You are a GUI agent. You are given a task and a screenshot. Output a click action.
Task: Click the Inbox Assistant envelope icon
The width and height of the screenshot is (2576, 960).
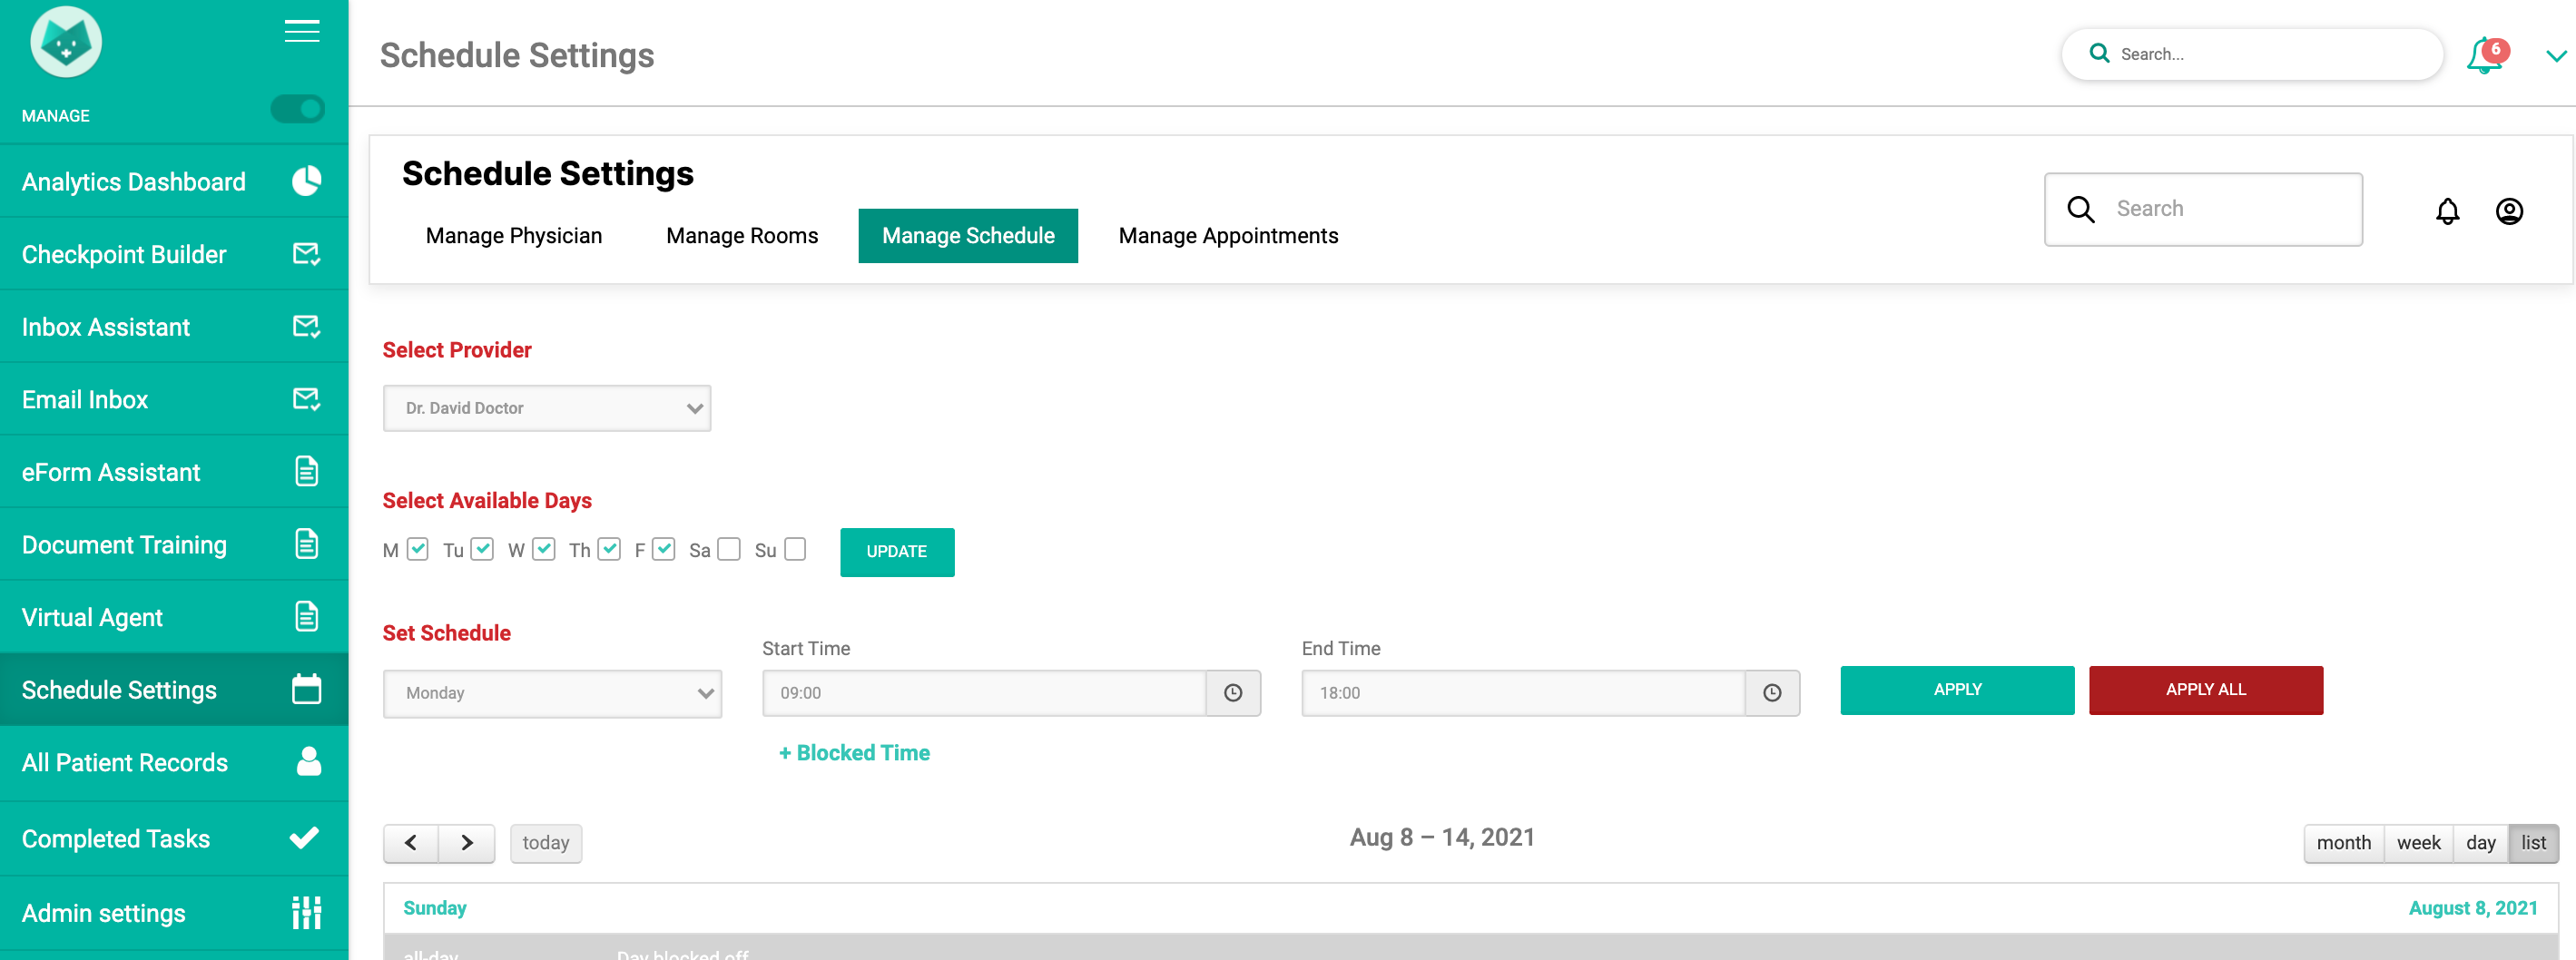(x=306, y=326)
